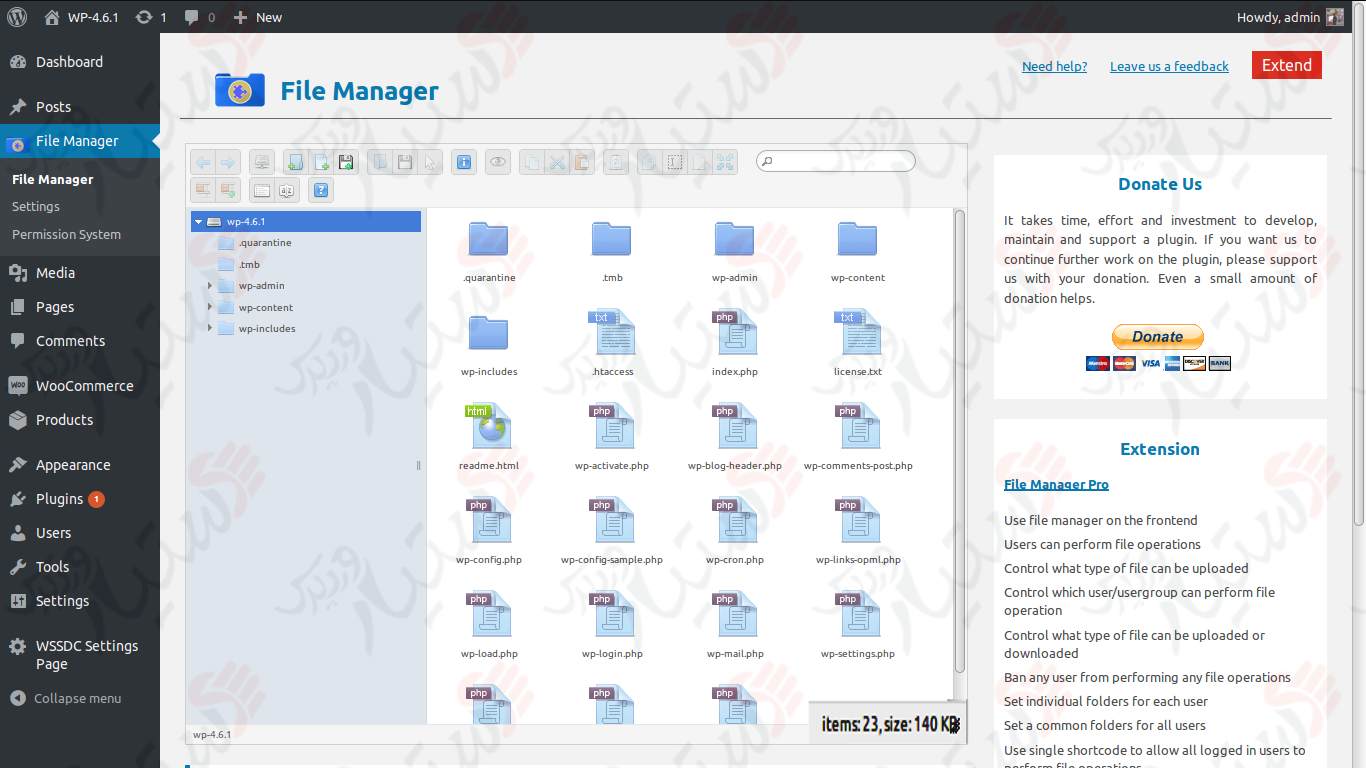1366x768 pixels.
Task: Click the Get info toolbar icon
Action: point(464,161)
